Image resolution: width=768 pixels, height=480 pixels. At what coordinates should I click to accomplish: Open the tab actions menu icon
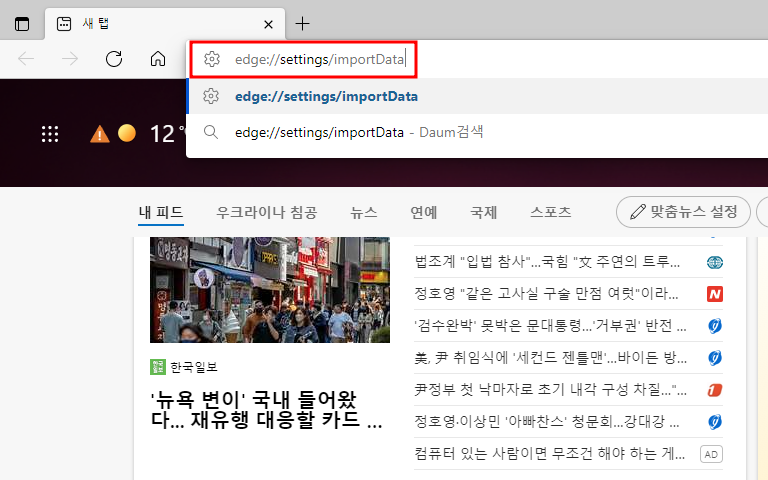pos(22,24)
